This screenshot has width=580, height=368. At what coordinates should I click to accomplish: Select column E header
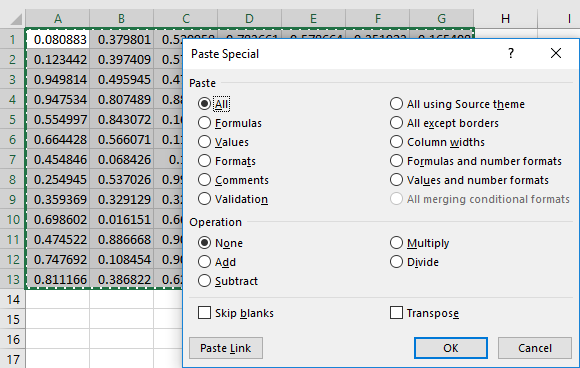point(314,18)
